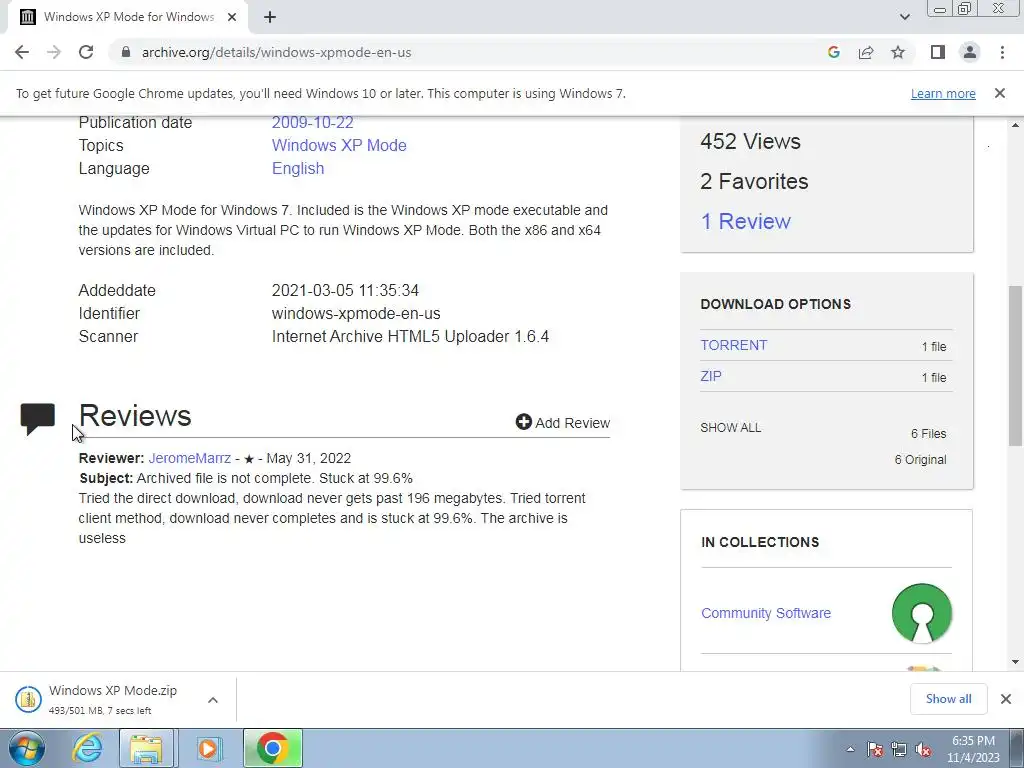Click Show all downloads button

(x=948, y=699)
